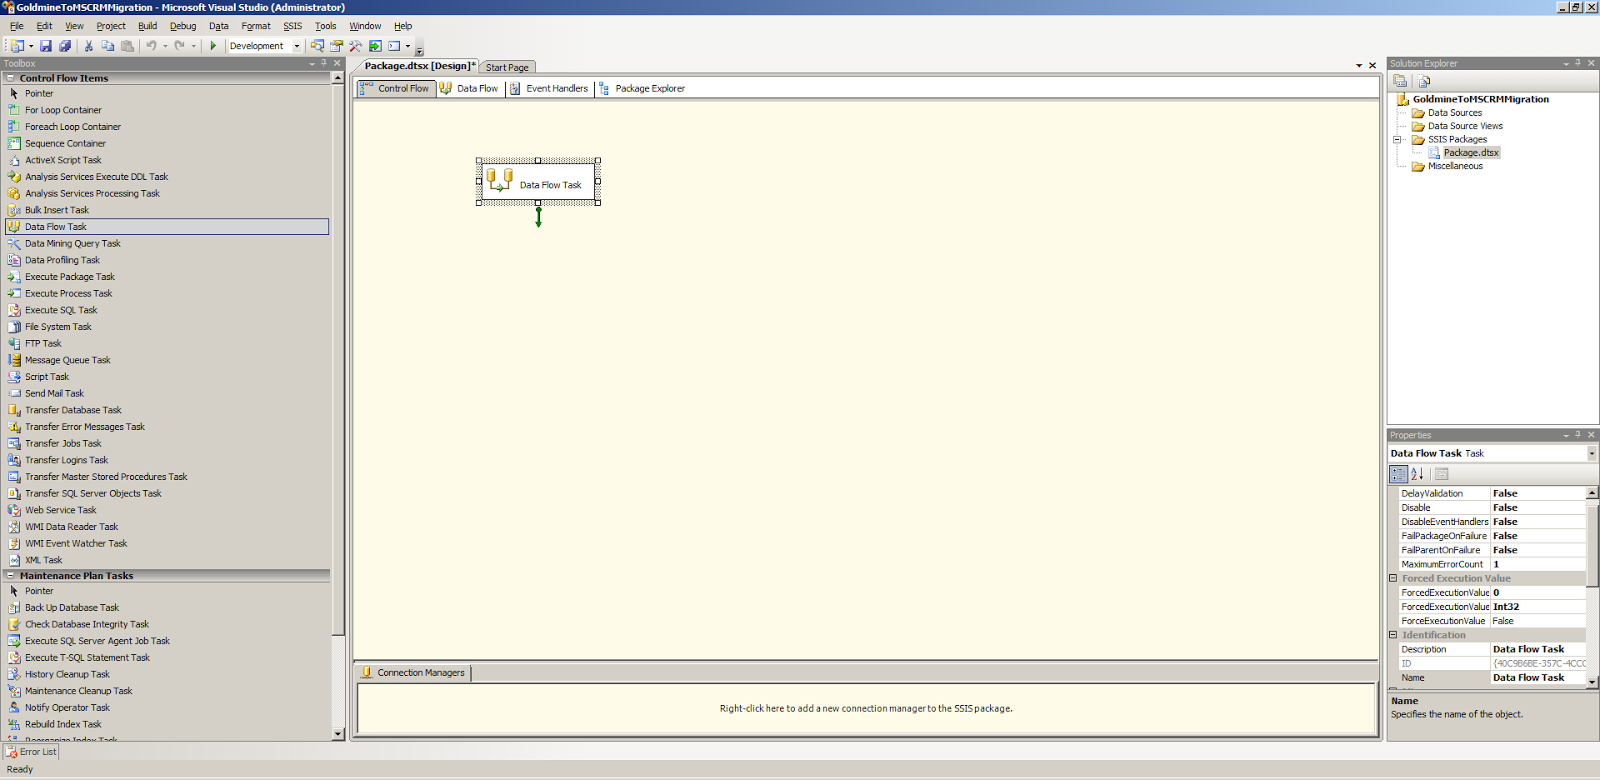Open the Development configuration dropdown
This screenshot has width=1600, height=780.
(297, 46)
